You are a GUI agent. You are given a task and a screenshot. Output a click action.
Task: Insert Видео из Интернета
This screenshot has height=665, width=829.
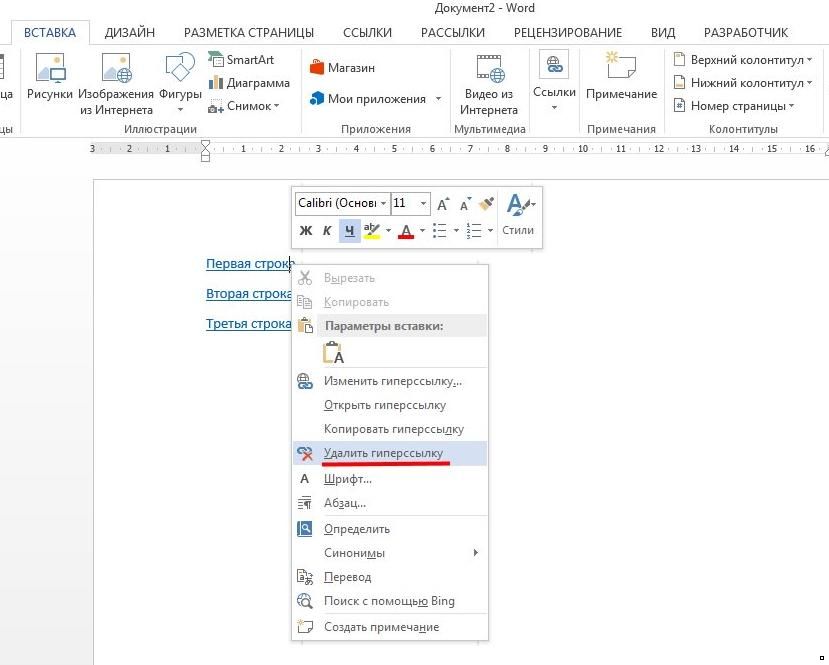[489, 85]
